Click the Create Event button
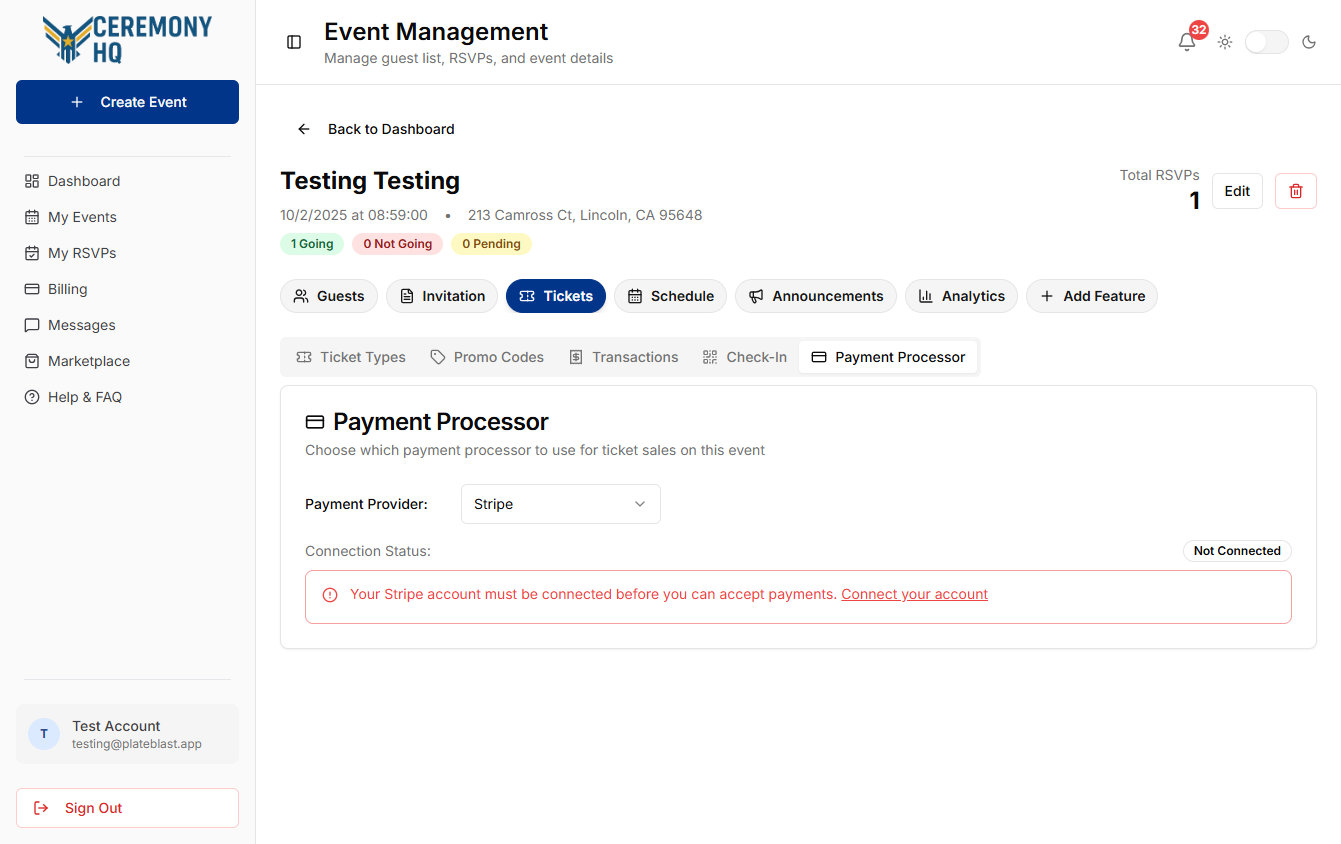The height and width of the screenshot is (844, 1341). [x=127, y=102]
